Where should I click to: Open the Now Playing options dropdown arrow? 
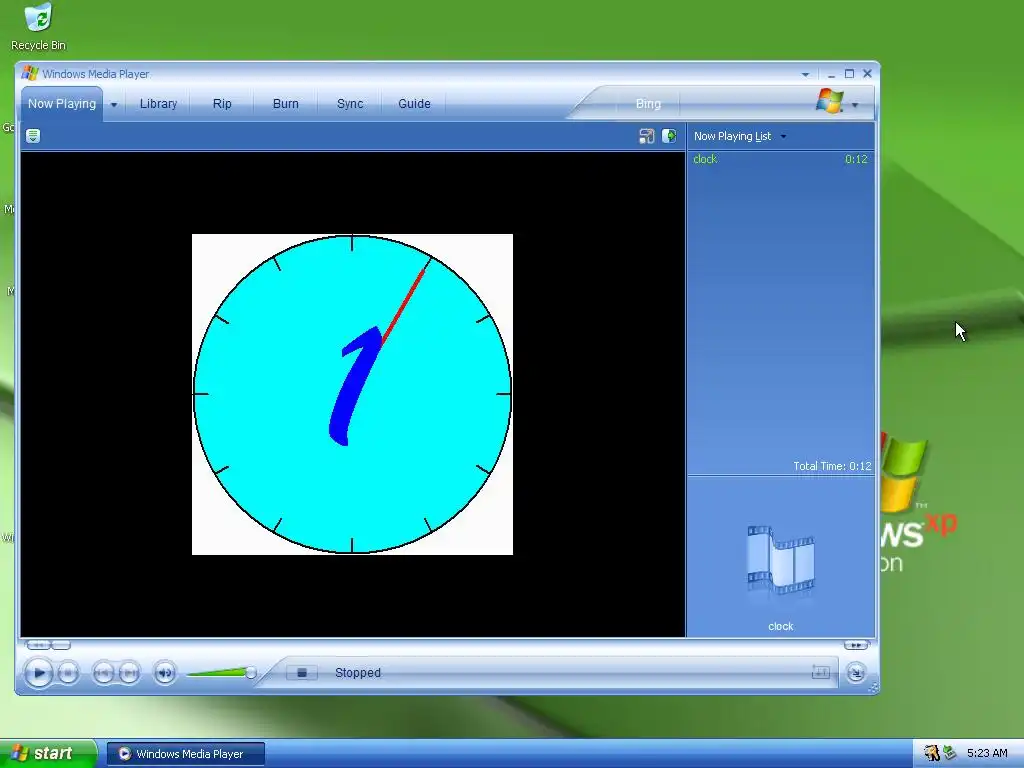114,104
